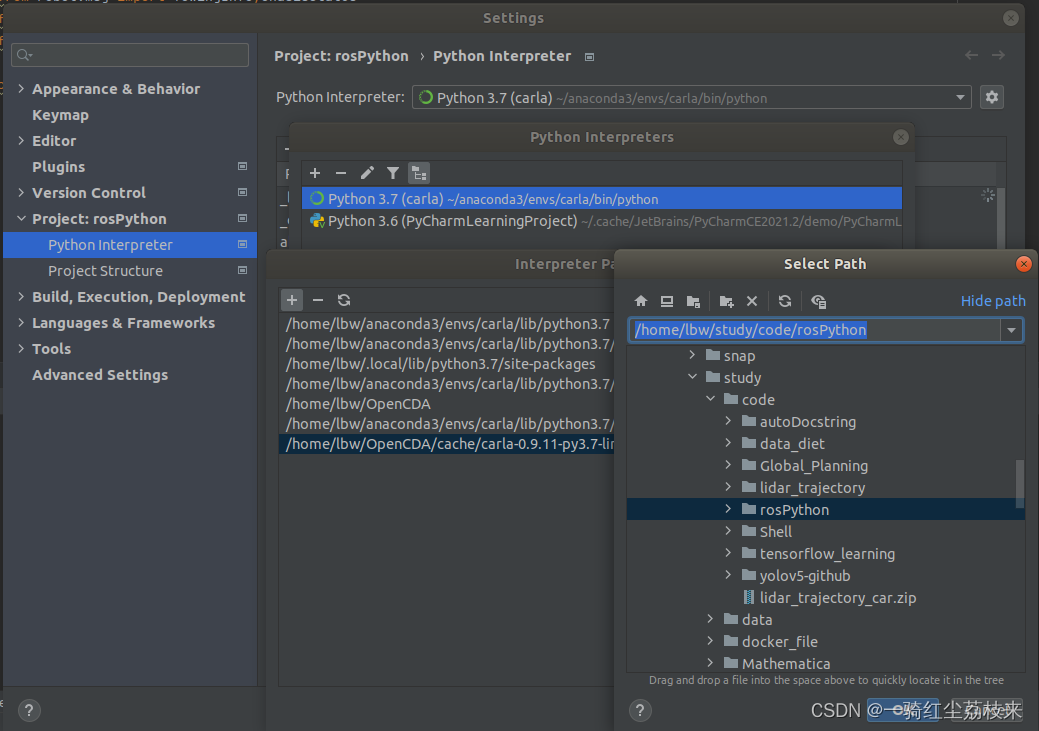The image size is (1039, 731).
Task: Click the filter funnel icon in Python Interpreters
Action: tap(393, 173)
